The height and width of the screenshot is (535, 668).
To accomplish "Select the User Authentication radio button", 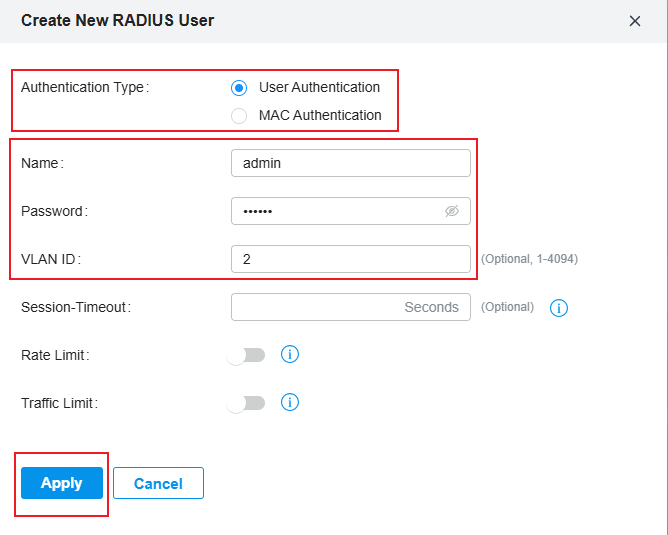I will point(239,88).
